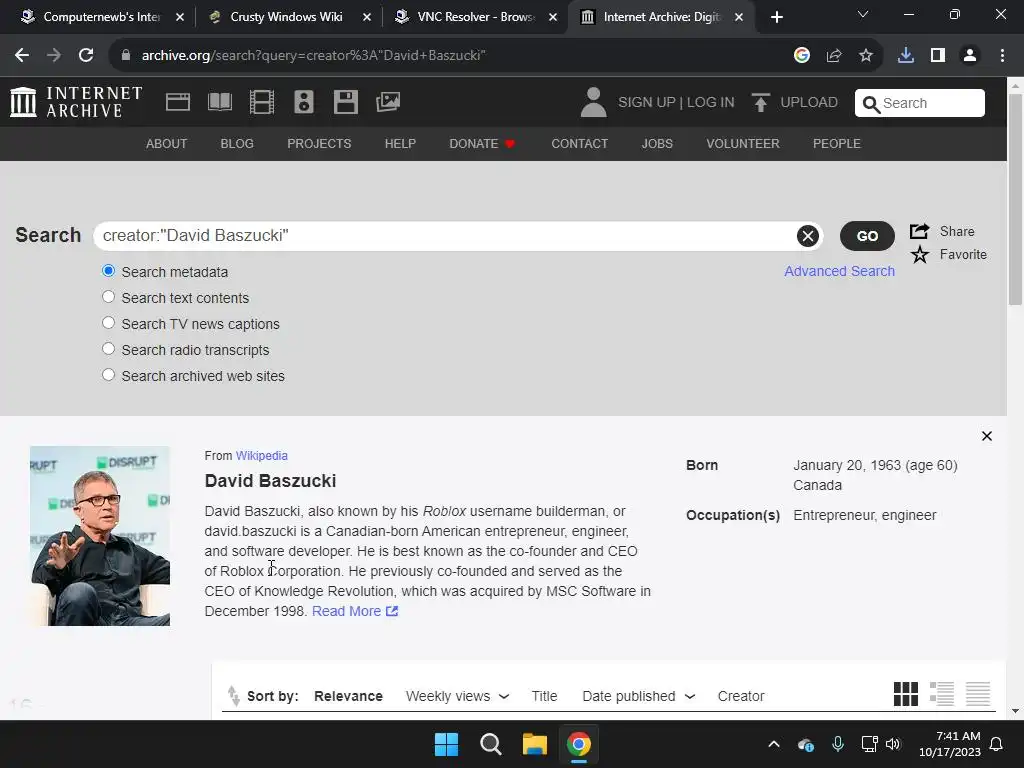Open the PROJECTS menu item
This screenshot has height=768, width=1024.
319,144
